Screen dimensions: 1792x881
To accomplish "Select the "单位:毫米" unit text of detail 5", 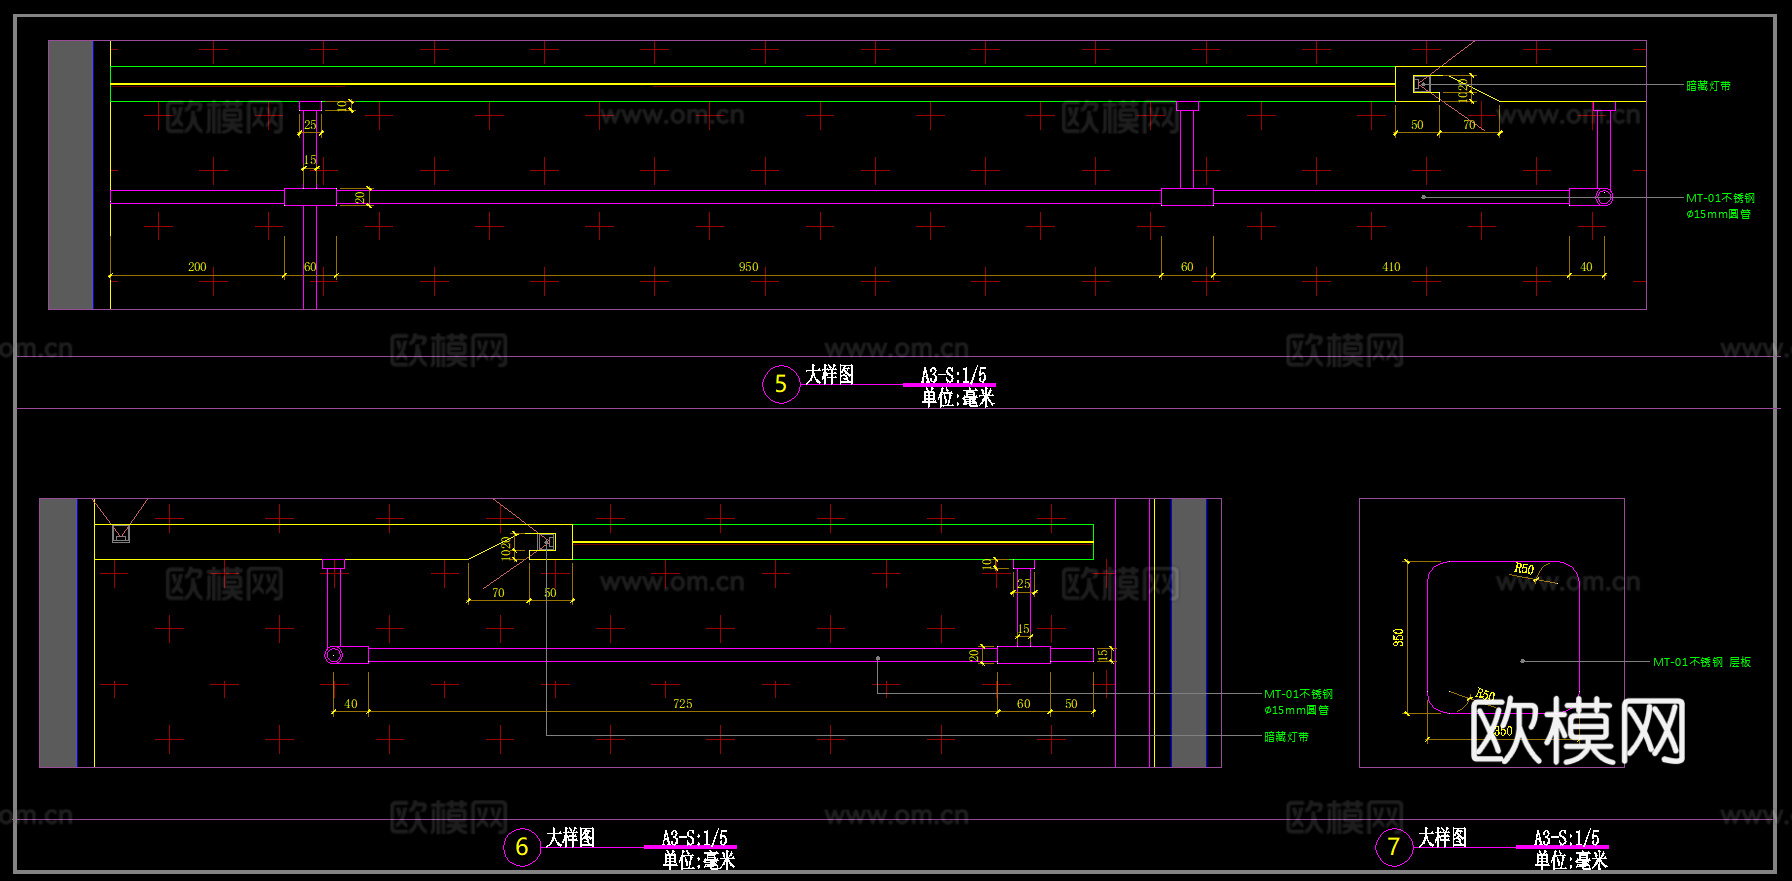I will click(958, 398).
